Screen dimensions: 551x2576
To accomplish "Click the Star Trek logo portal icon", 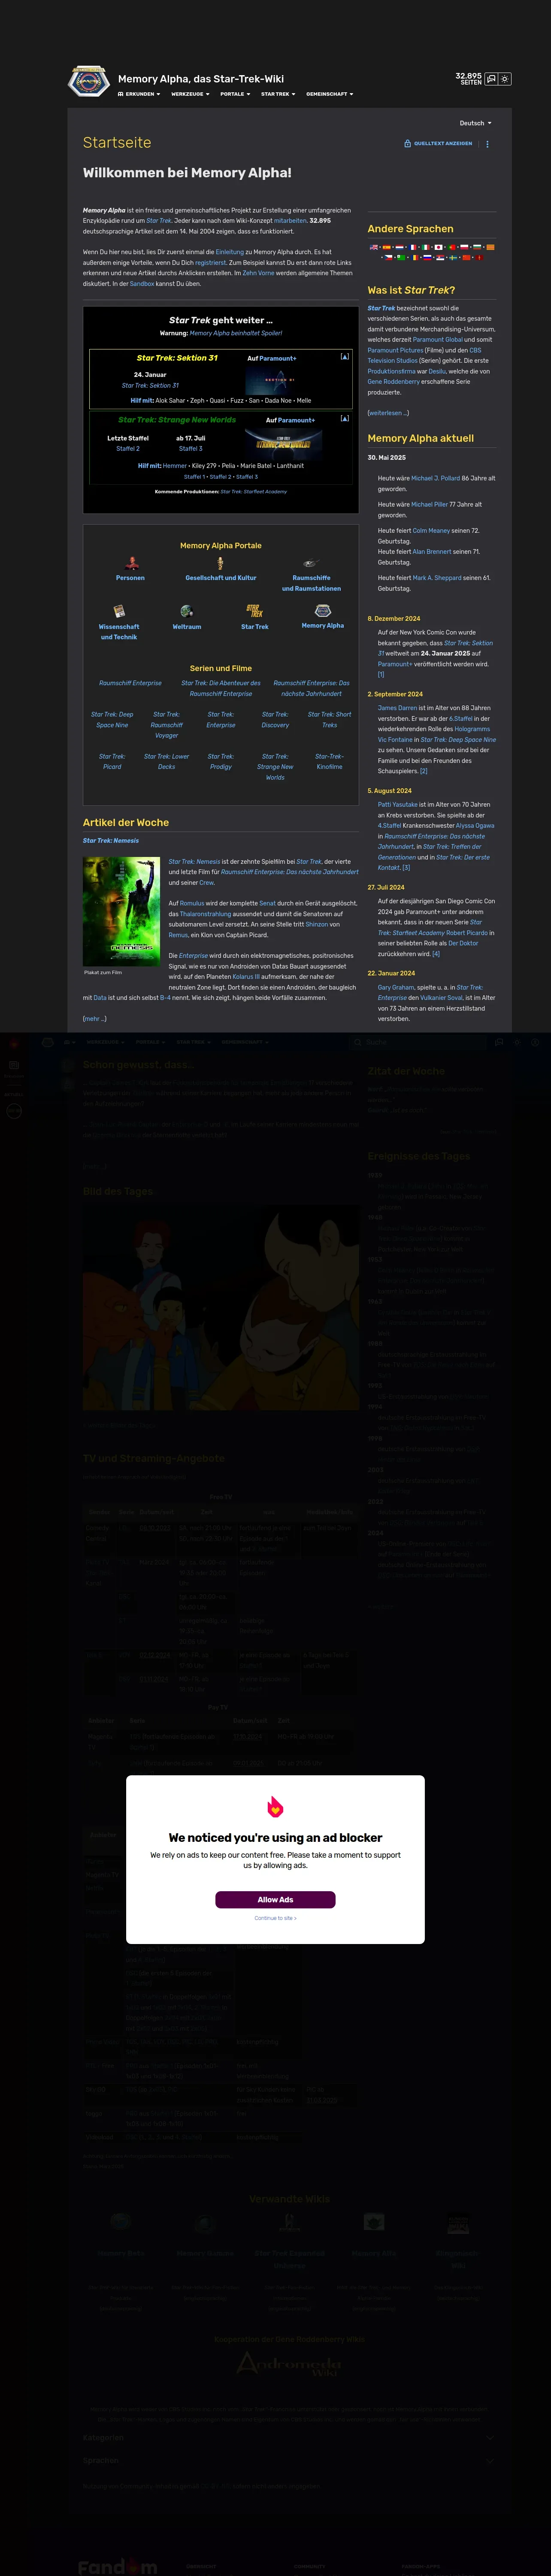I will (x=255, y=610).
